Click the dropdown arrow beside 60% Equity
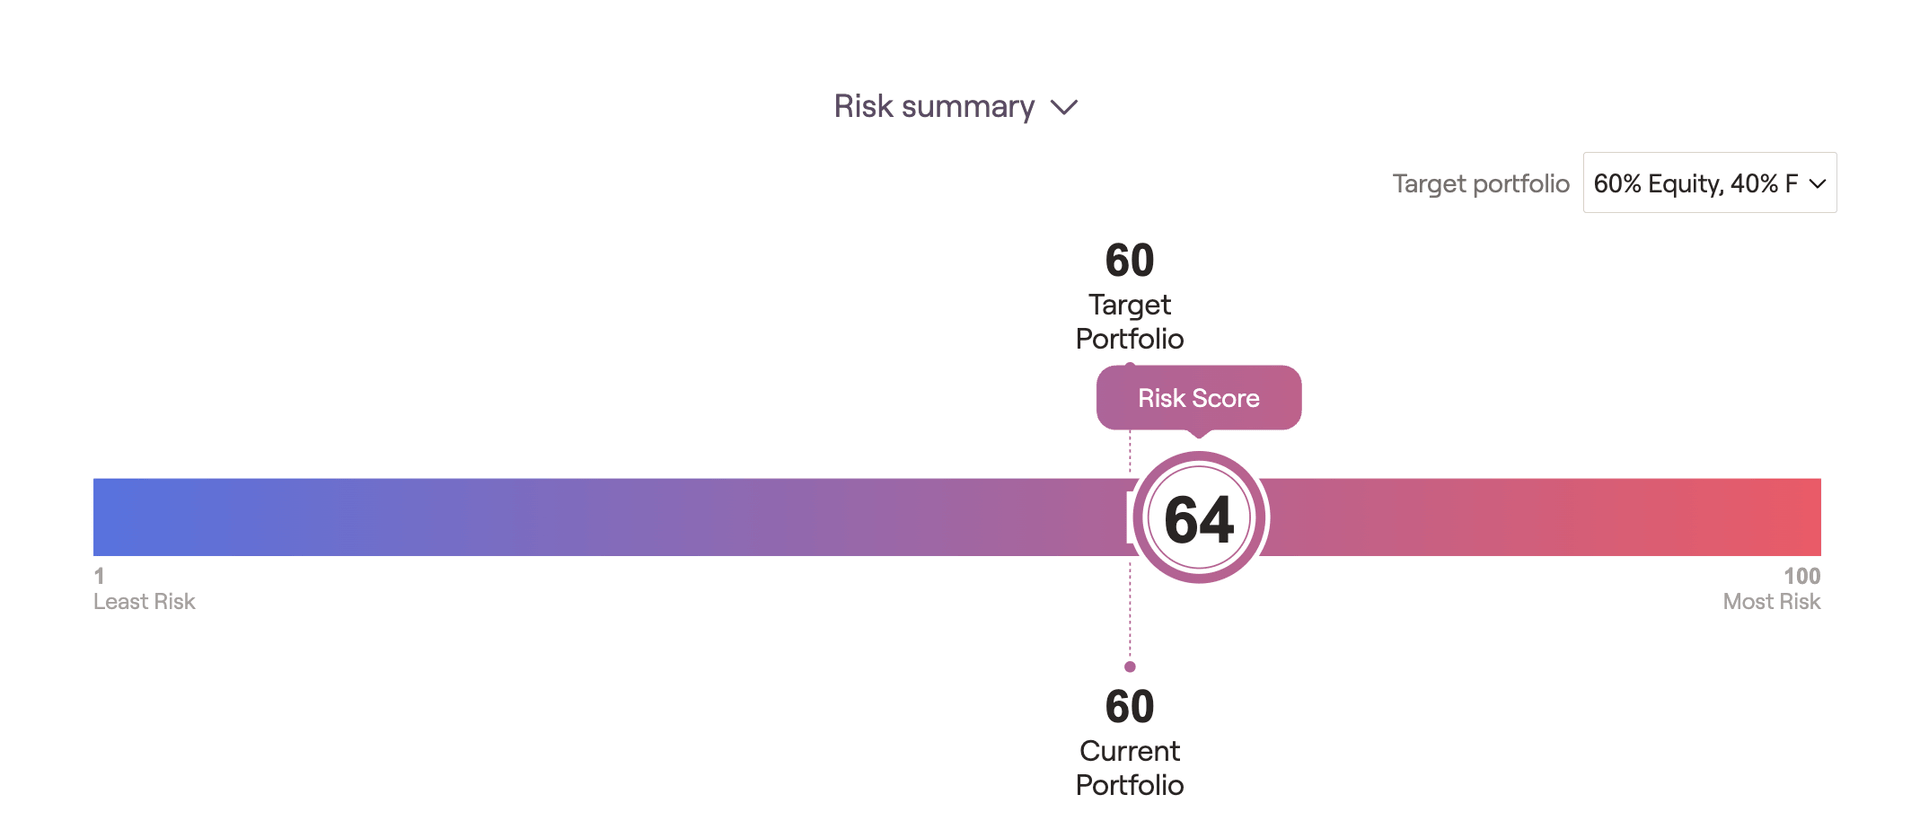Viewport: 1920px width, 814px height. tap(1817, 184)
